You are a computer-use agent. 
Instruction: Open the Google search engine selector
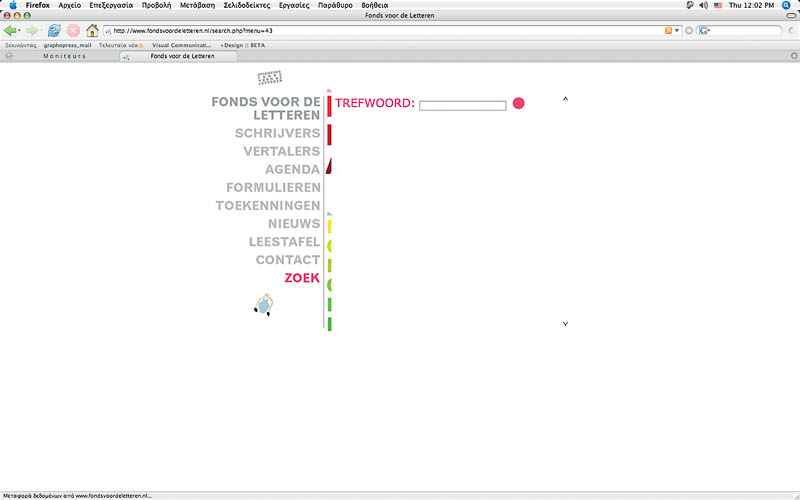[704, 31]
